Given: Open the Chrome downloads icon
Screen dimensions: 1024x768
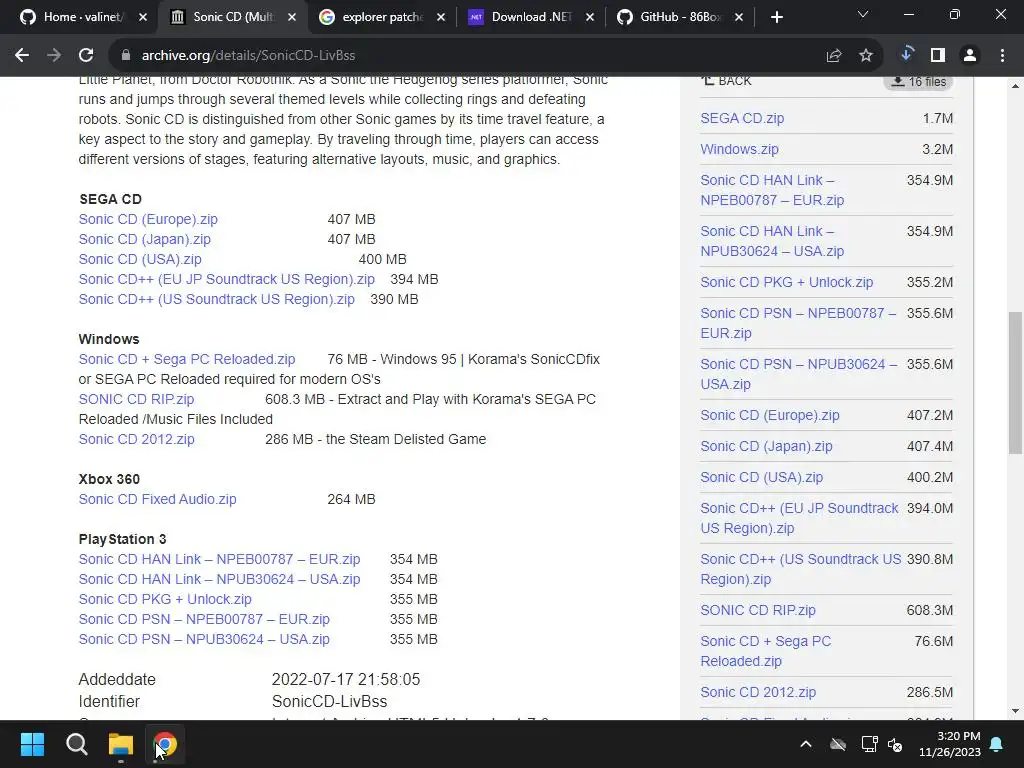Looking at the screenshot, I should point(906,55).
